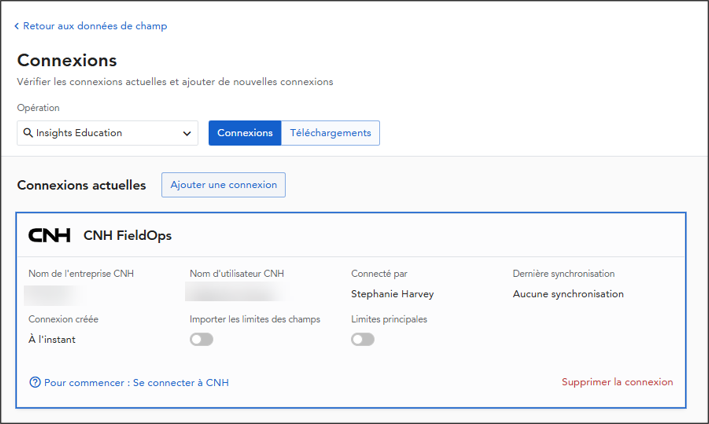Click the blurred 'Nom d'utilisateur CNH' value
This screenshot has height=424, width=709.
[235, 292]
